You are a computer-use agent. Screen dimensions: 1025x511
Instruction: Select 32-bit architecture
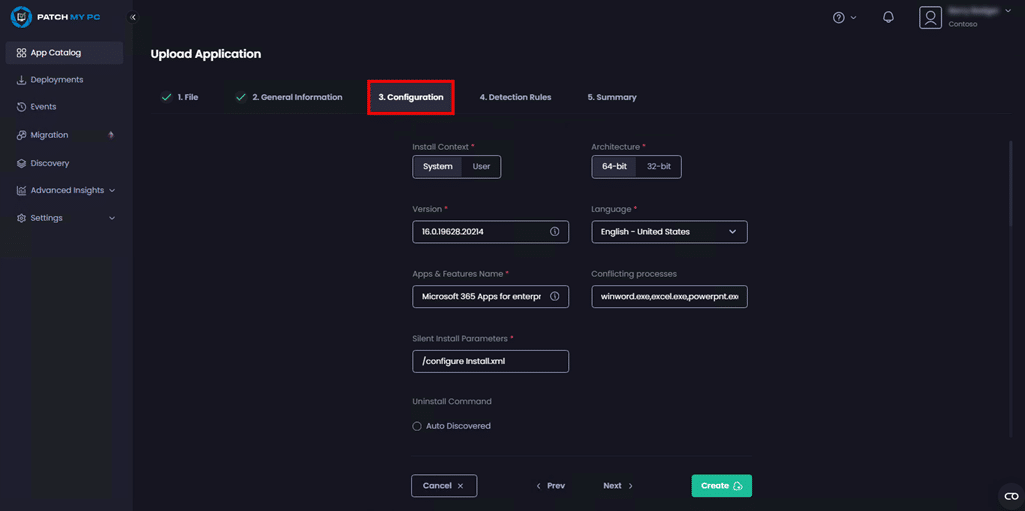(x=658, y=167)
